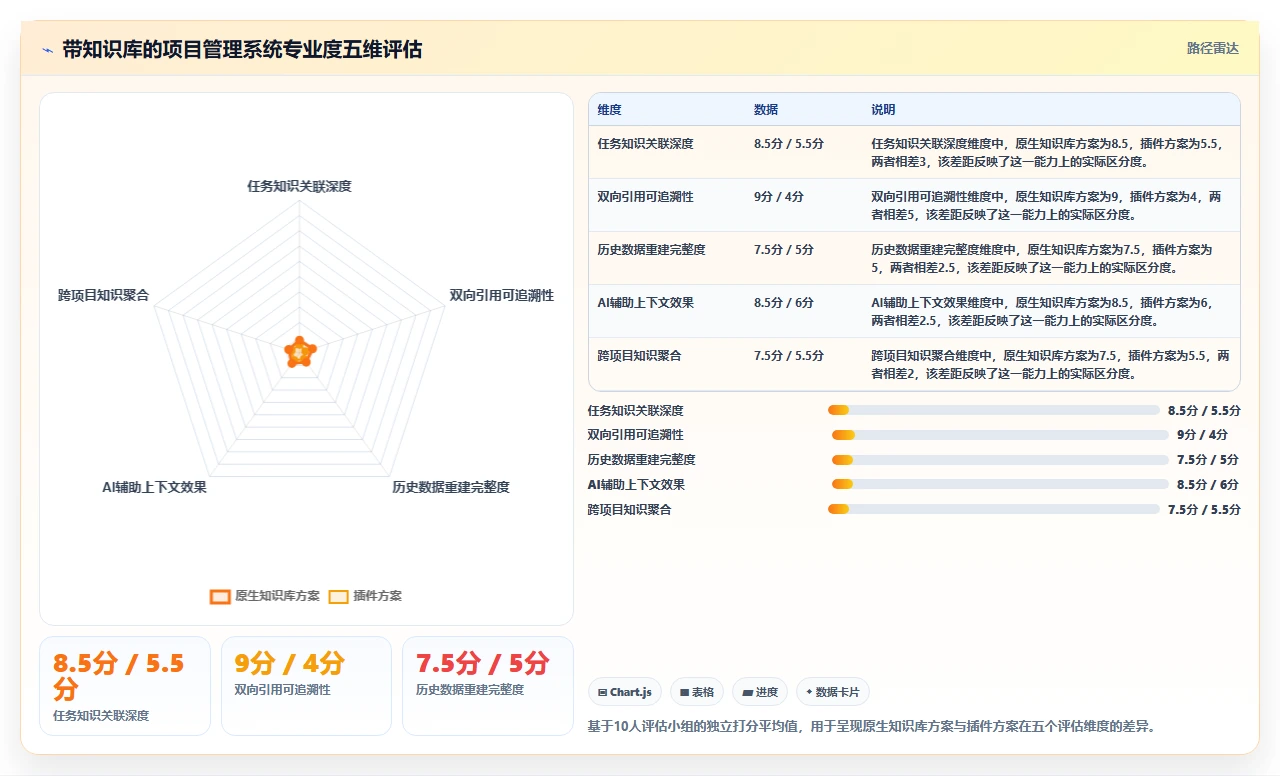
Task: Open the 9分 / 4分 metric card
Action: click(306, 686)
